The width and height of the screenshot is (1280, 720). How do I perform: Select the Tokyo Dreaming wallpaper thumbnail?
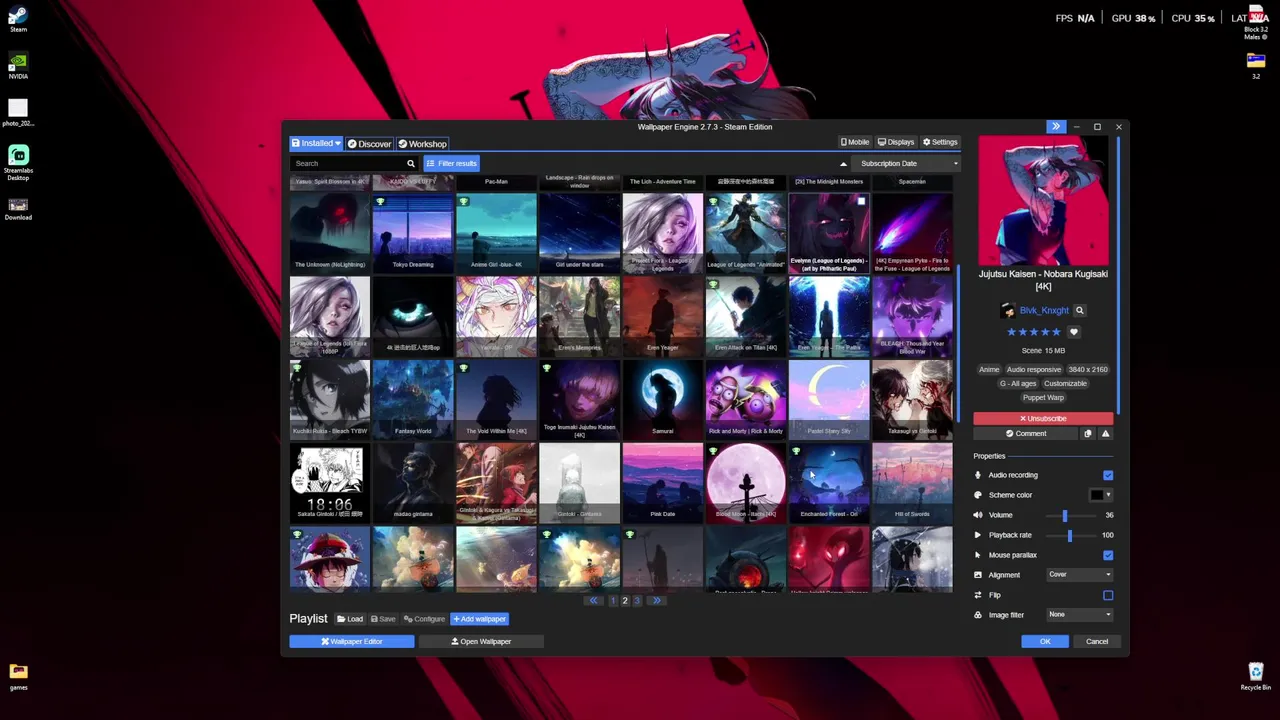pyautogui.click(x=413, y=233)
